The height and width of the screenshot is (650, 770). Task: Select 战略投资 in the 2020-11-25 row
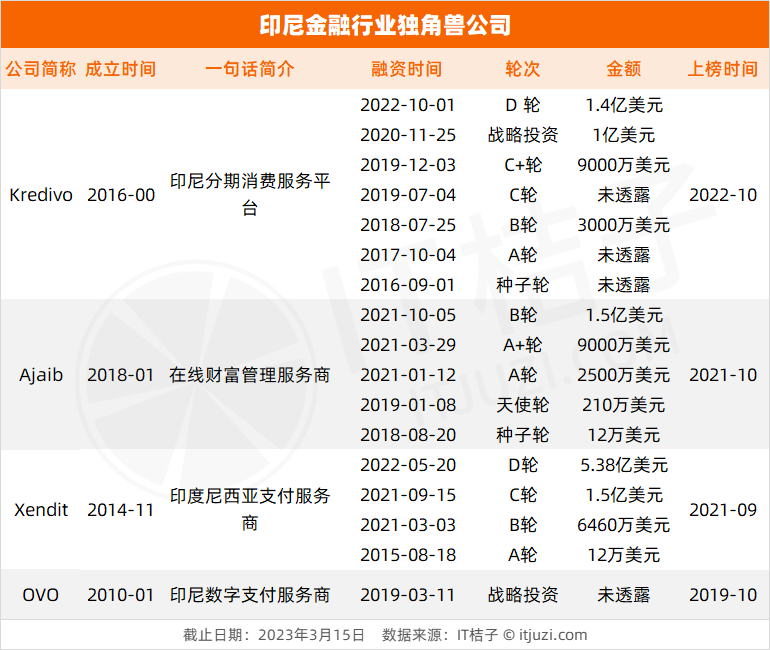click(x=523, y=135)
